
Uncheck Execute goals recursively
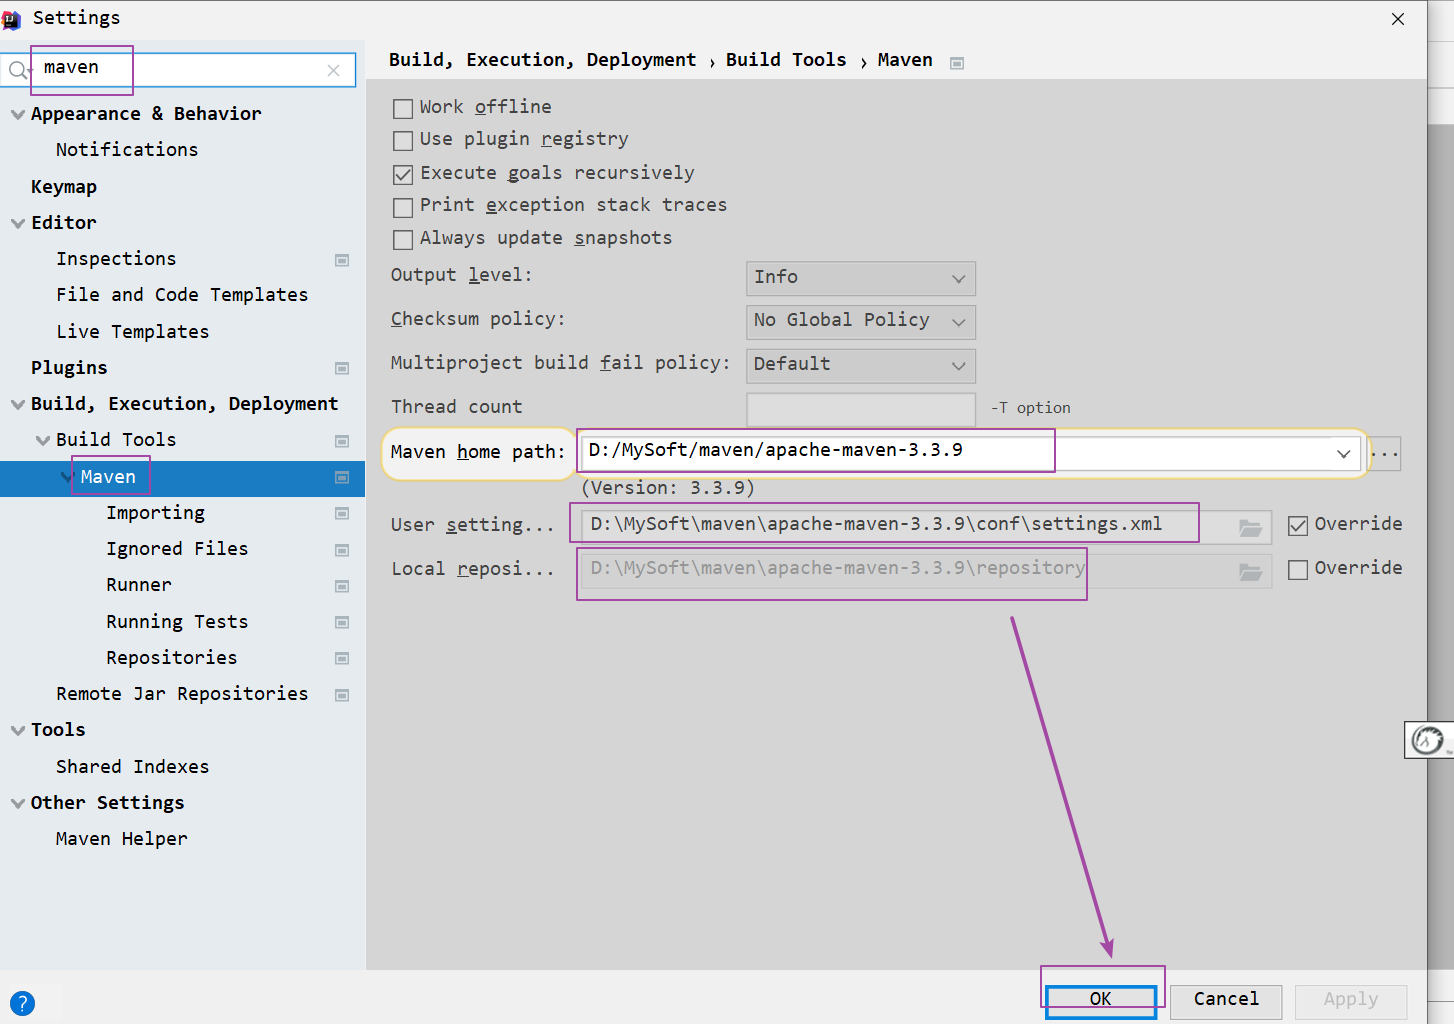(x=403, y=175)
